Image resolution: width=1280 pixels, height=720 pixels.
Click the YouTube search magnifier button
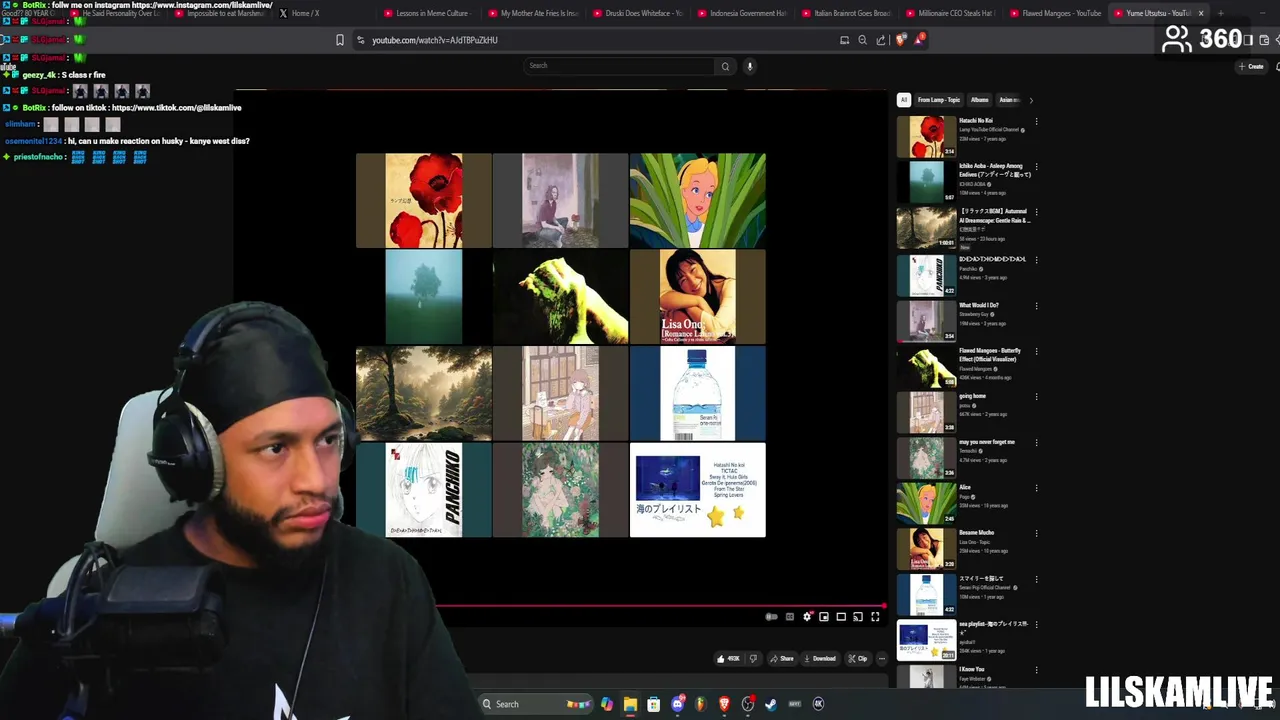725,66
